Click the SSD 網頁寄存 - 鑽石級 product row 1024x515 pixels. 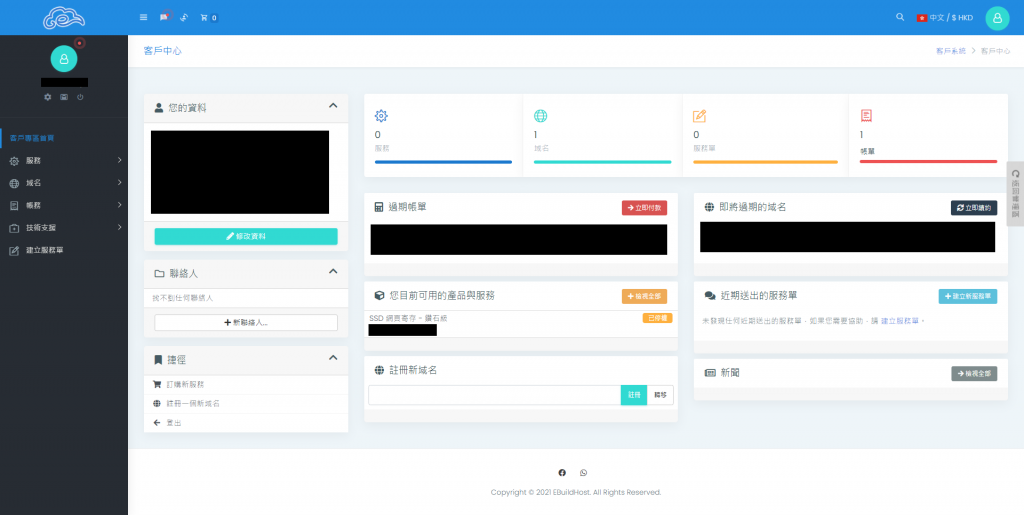tap(520, 324)
